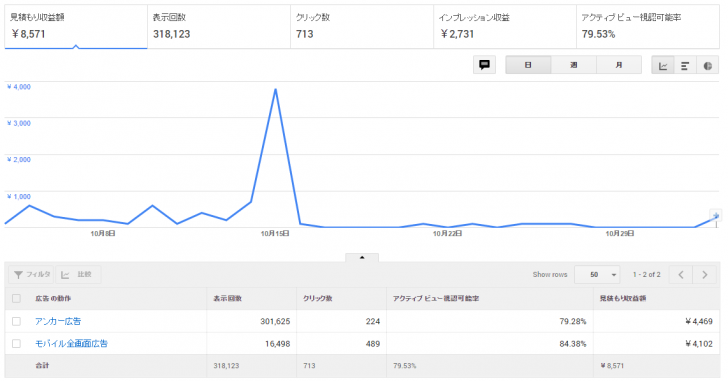Open the モバイル全画面広告 link
Viewport: 728px width, 381px height.
coord(72,343)
